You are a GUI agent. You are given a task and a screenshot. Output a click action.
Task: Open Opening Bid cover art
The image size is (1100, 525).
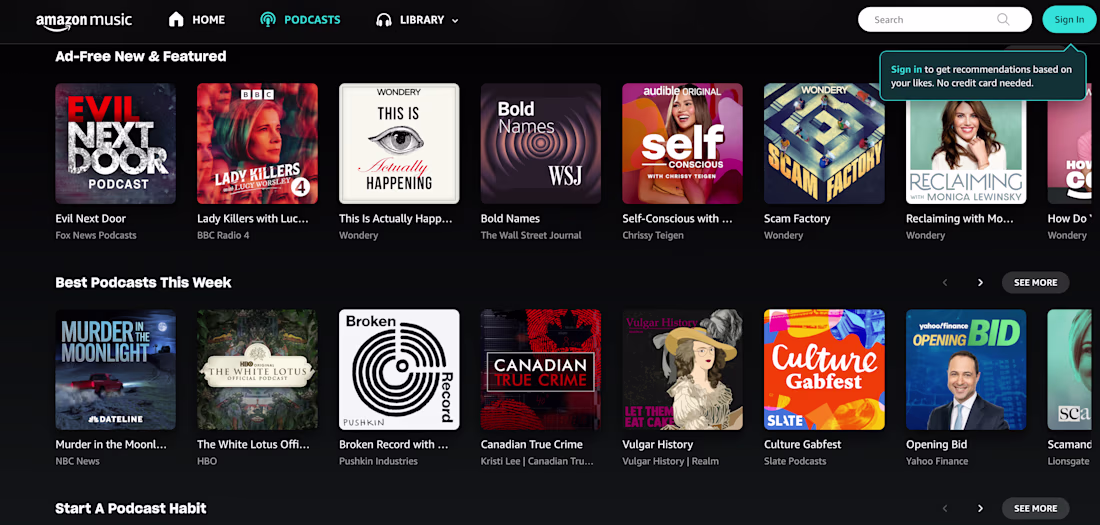pyautogui.click(x=966, y=370)
